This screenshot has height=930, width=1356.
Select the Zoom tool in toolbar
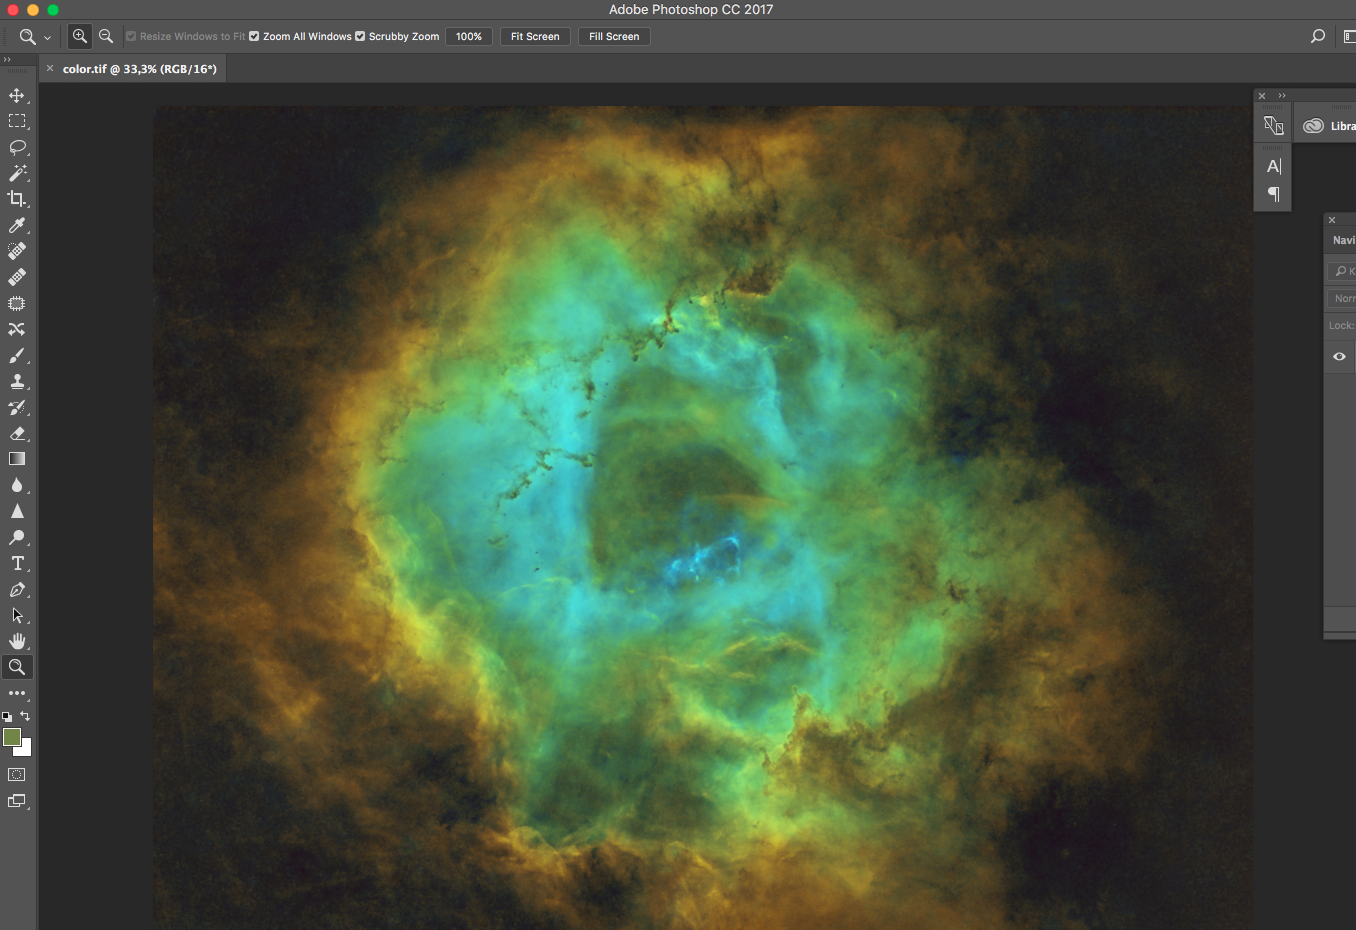17,667
